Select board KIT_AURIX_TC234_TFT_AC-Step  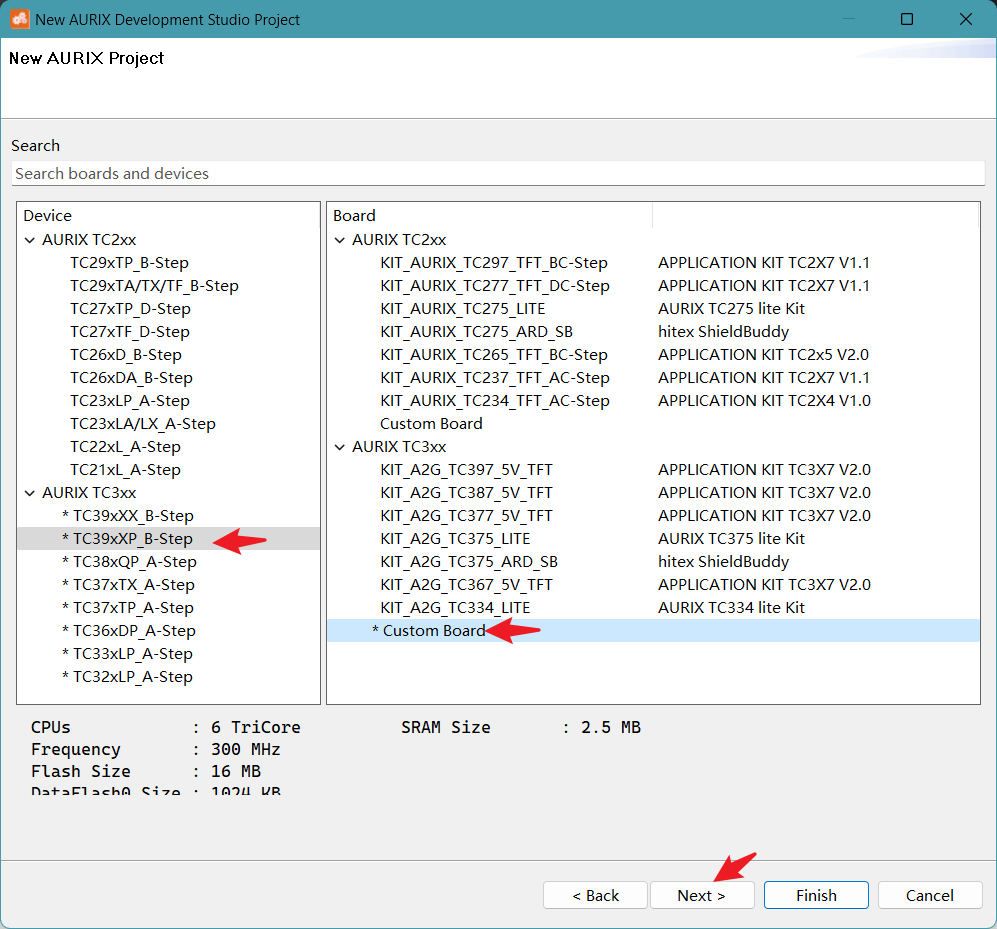click(494, 401)
